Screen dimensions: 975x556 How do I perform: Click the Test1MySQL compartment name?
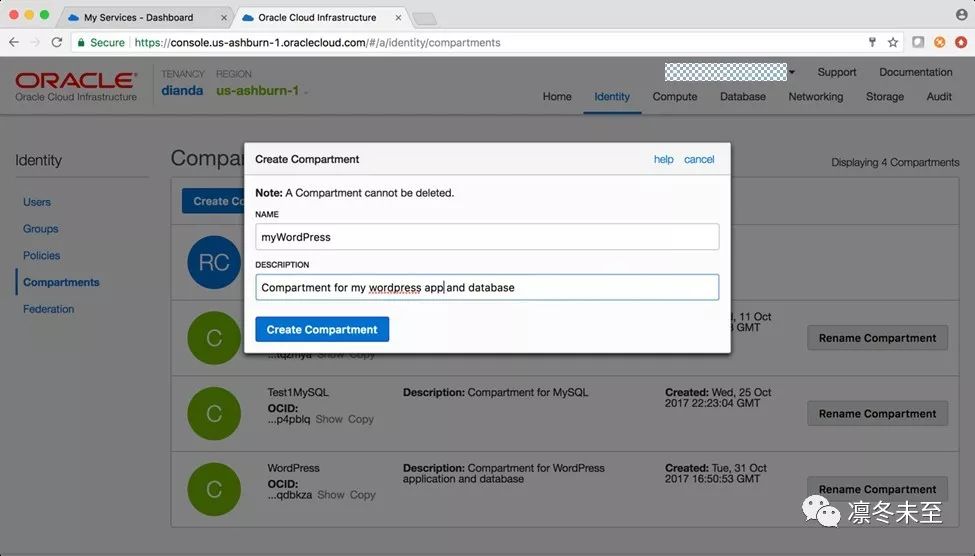coord(298,392)
